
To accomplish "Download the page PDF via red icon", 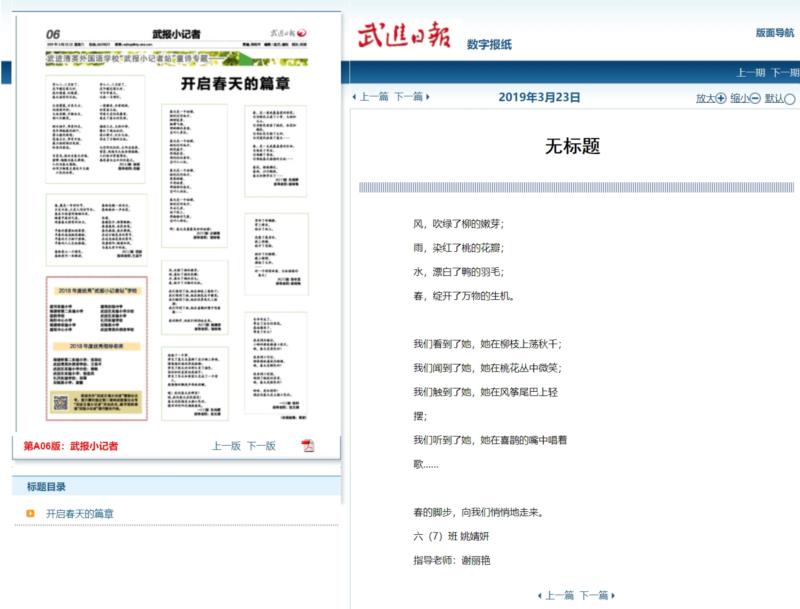I will [308, 445].
